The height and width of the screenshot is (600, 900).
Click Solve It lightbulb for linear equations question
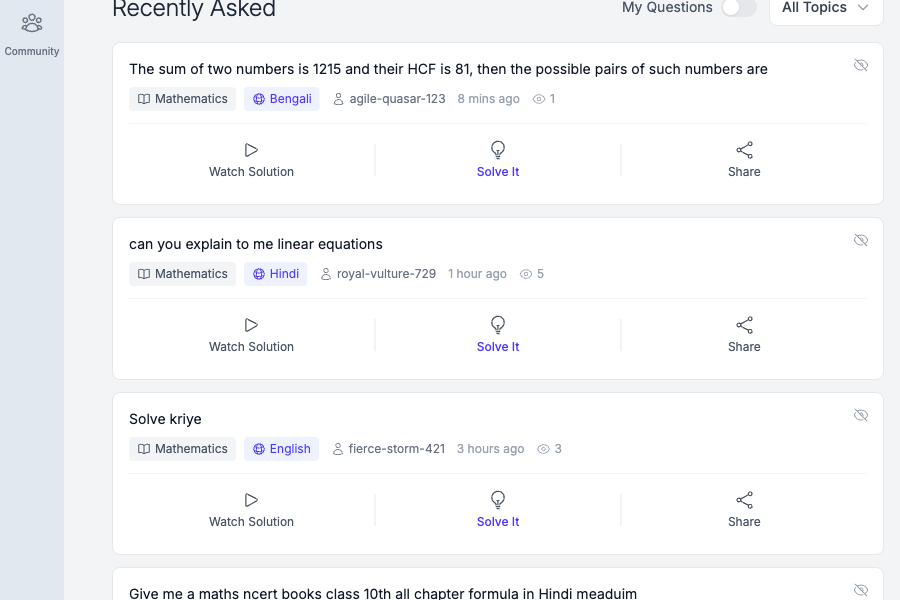coord(498,325)
